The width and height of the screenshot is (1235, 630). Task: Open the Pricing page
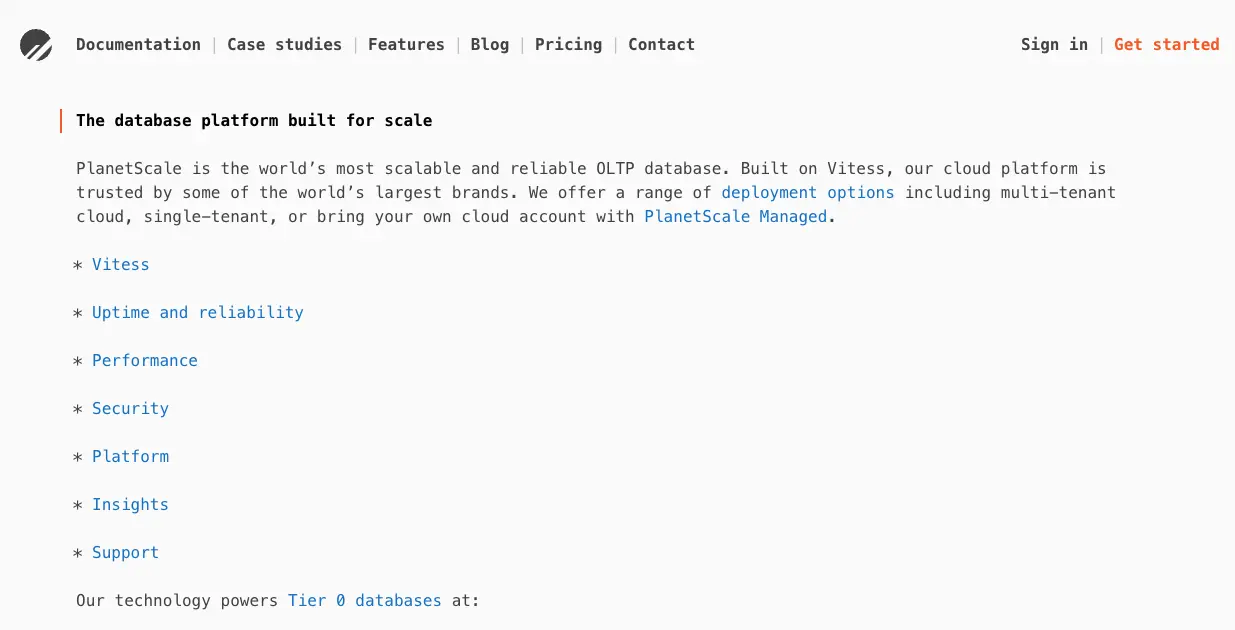point(568,44)
